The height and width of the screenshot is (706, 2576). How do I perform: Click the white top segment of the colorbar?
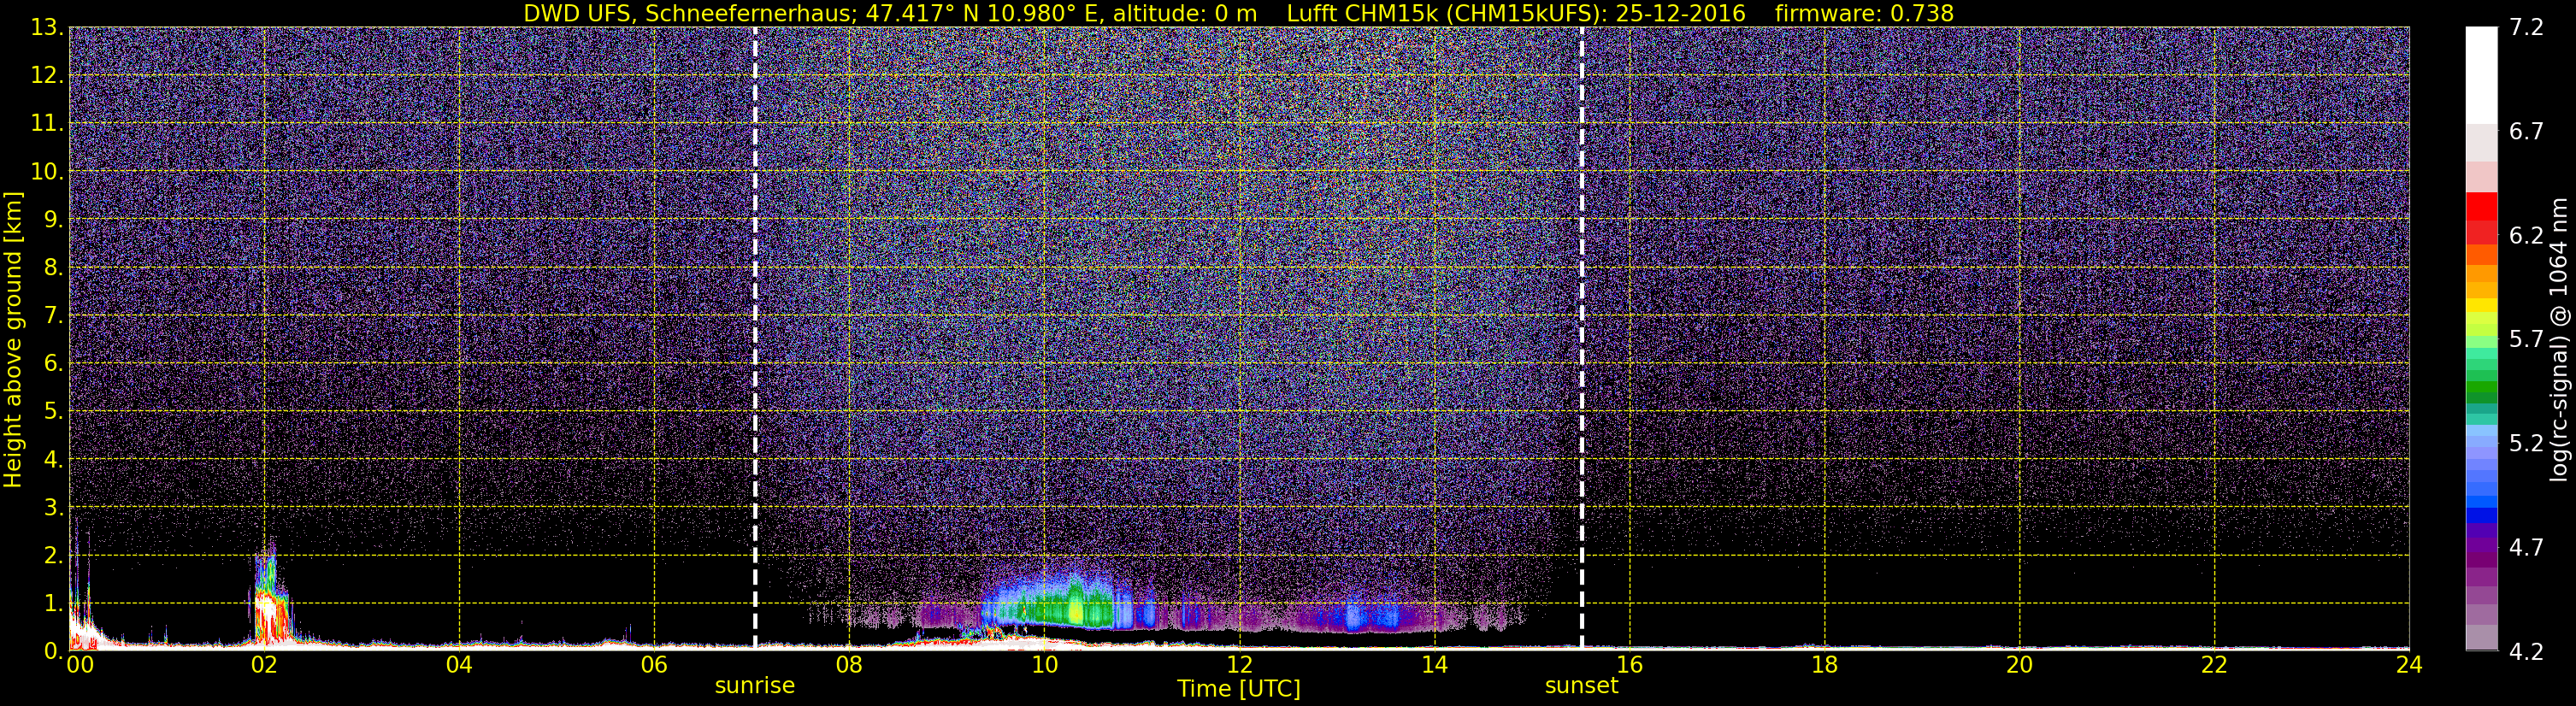[x=2482, y=75]
